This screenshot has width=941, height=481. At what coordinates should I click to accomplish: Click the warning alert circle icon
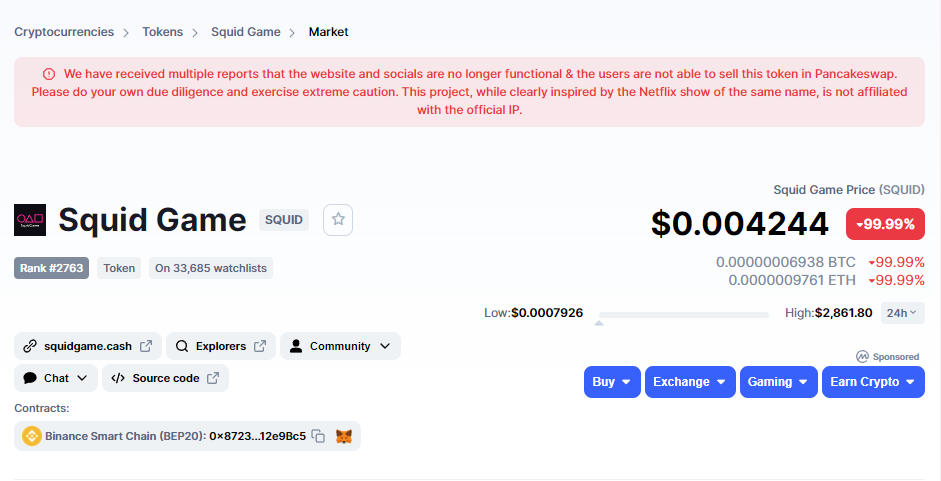[49, 74]
